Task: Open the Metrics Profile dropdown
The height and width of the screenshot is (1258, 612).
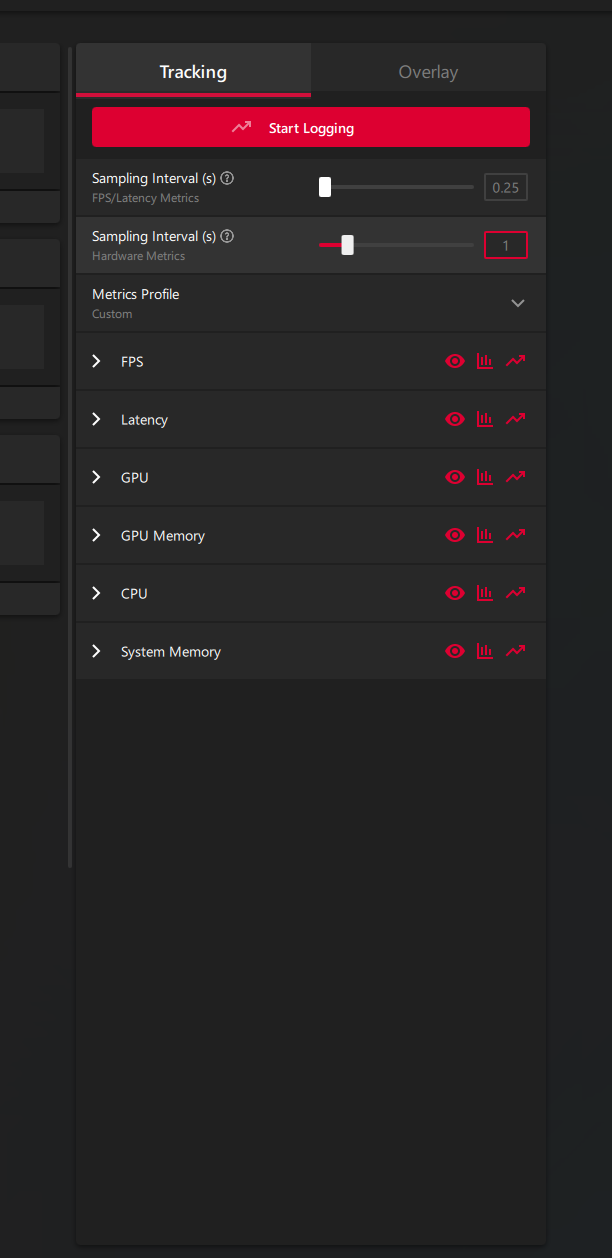Action: pos(517,303)
